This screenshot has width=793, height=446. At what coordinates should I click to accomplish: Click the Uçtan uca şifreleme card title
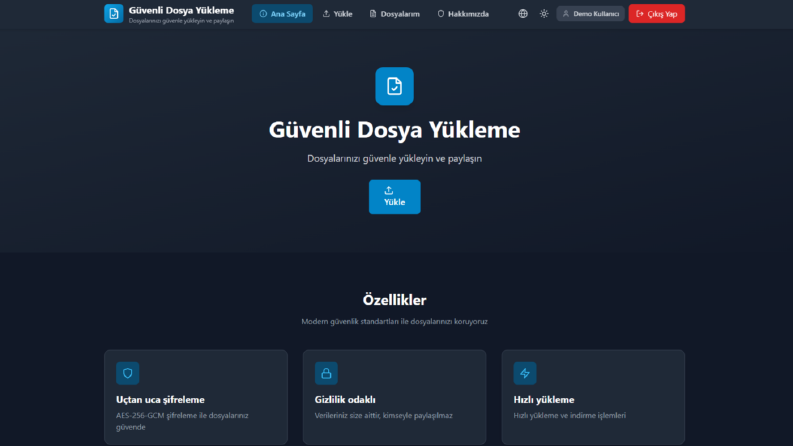point(160,399)
